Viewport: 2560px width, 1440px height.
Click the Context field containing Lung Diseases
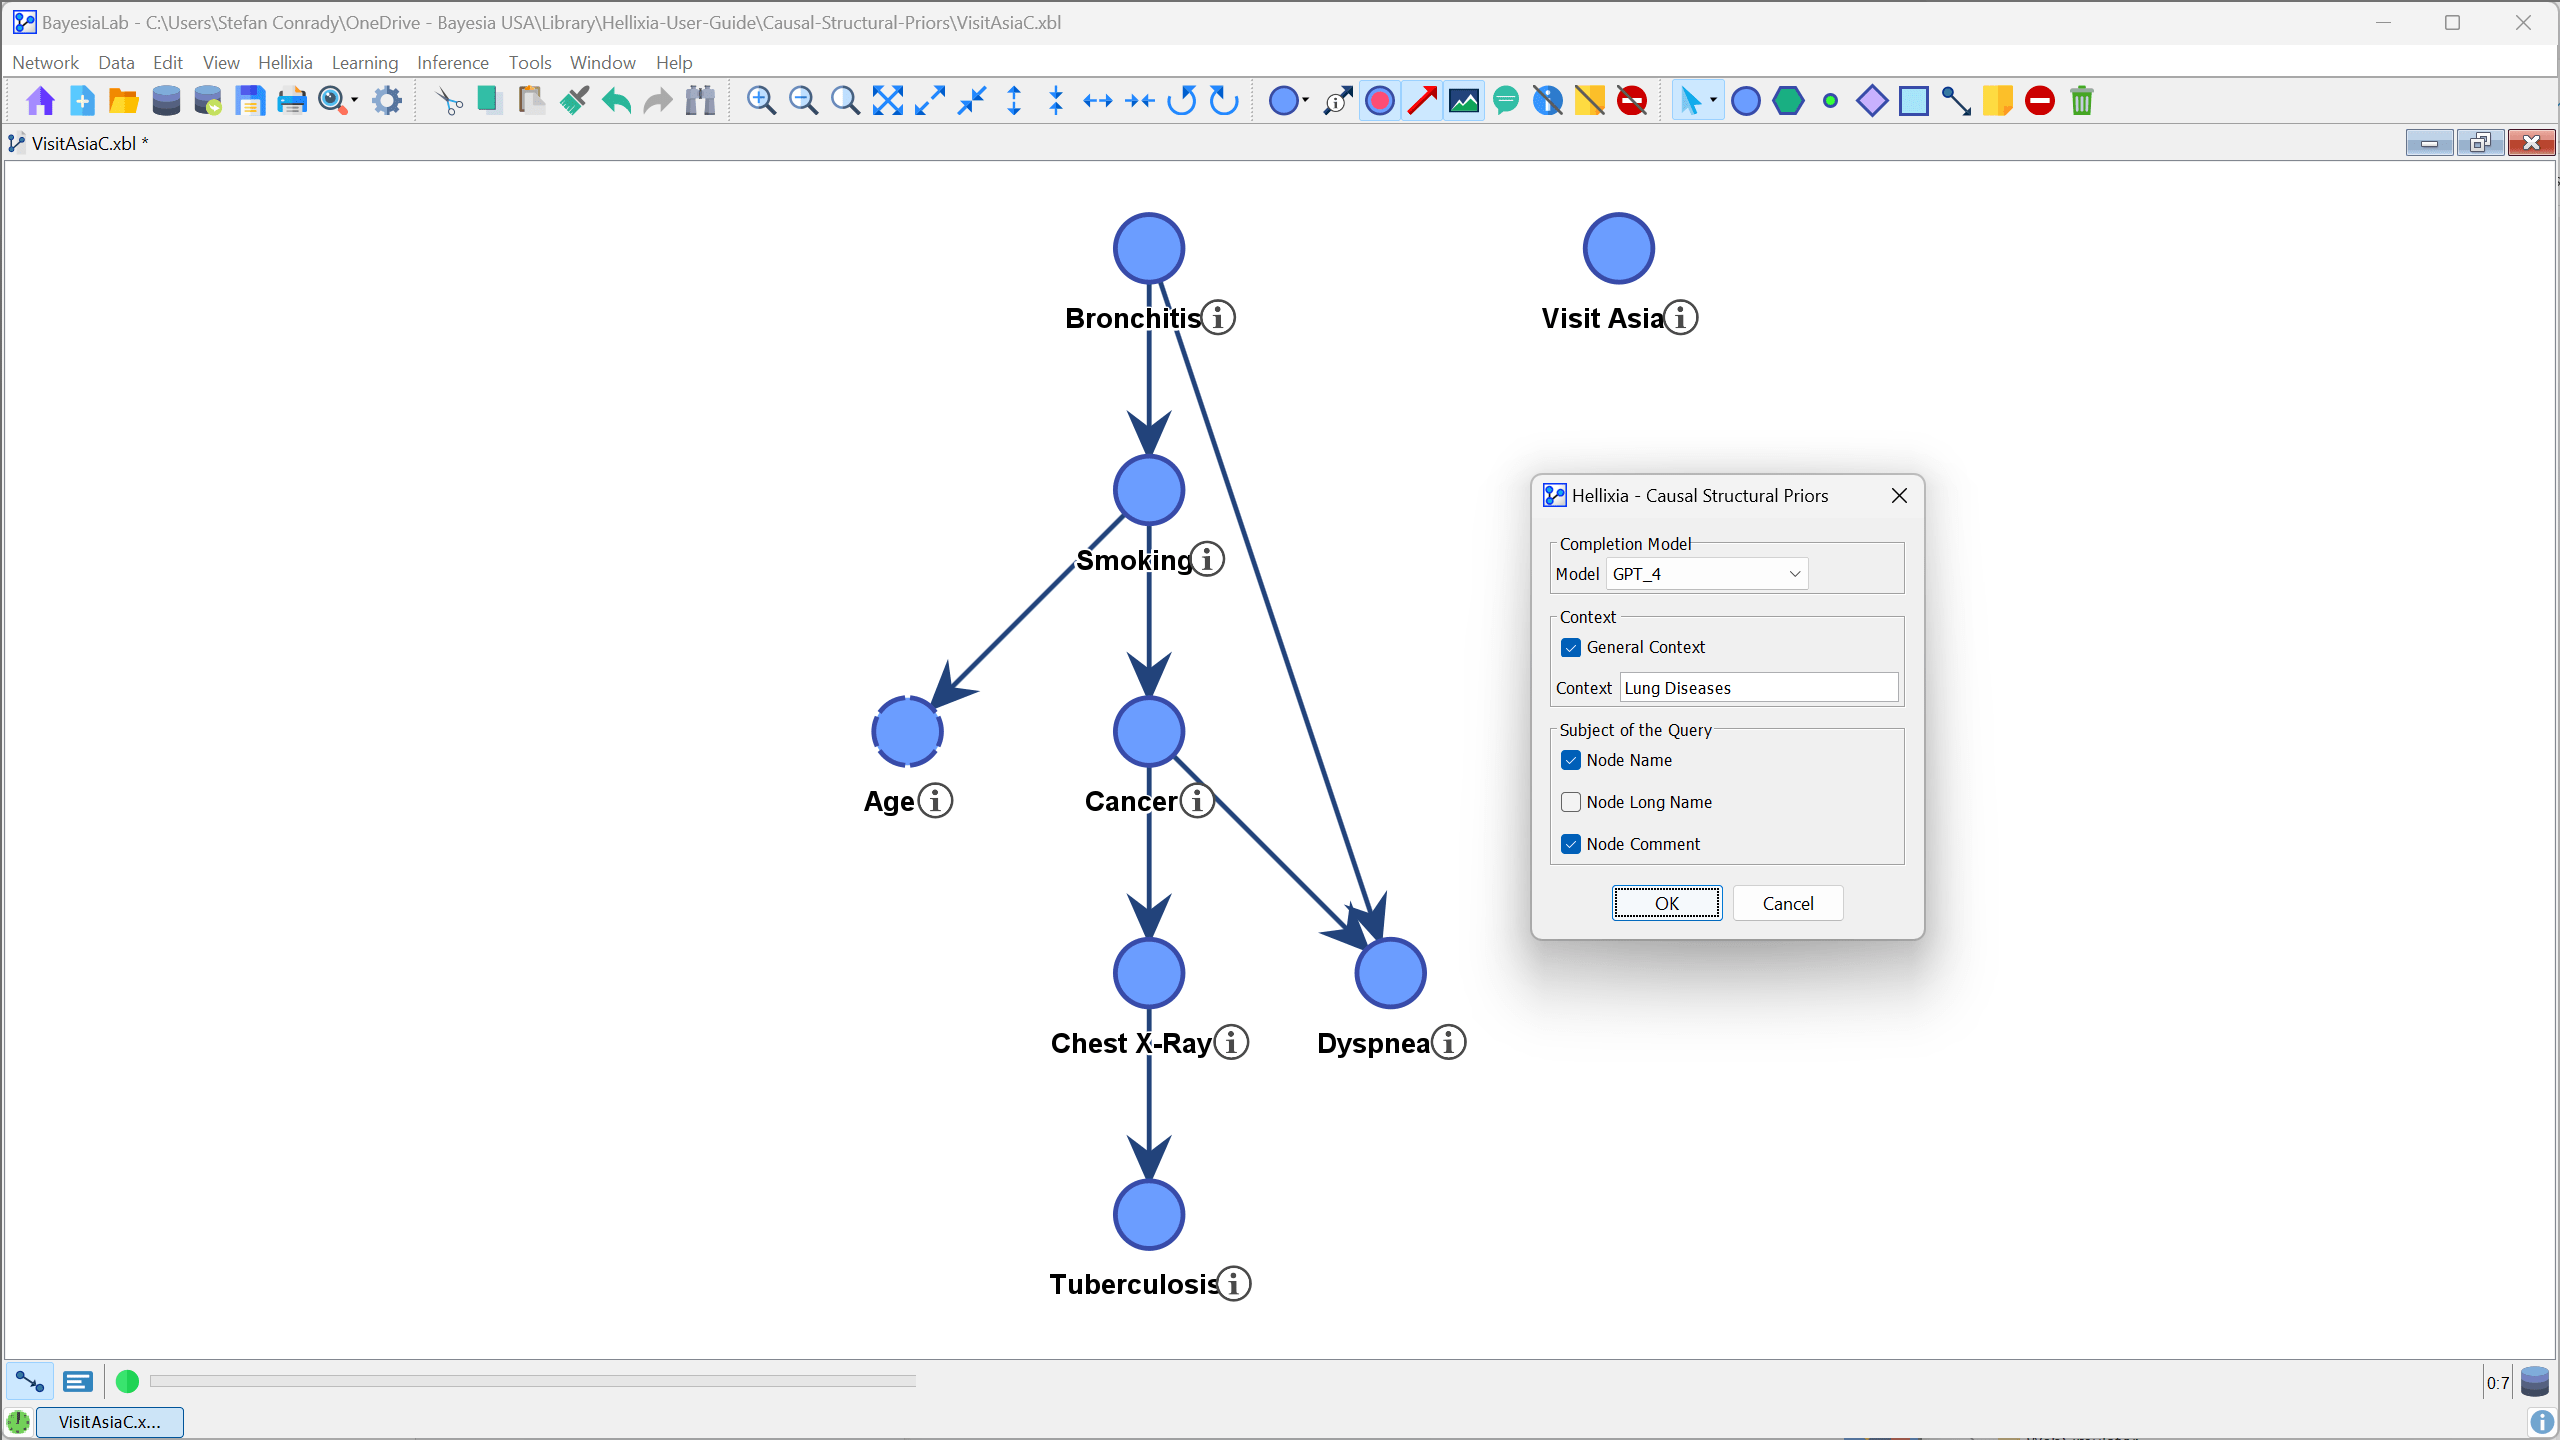click(x=1758, y=688)
